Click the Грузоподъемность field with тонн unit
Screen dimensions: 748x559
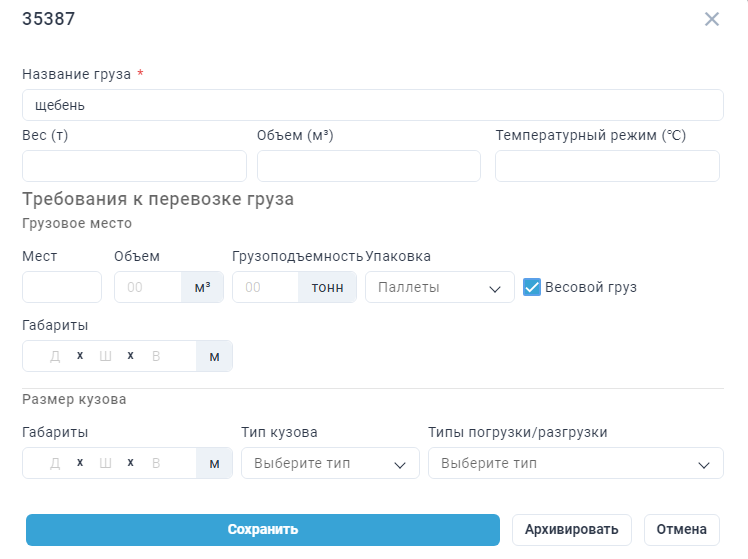(266, 287)
